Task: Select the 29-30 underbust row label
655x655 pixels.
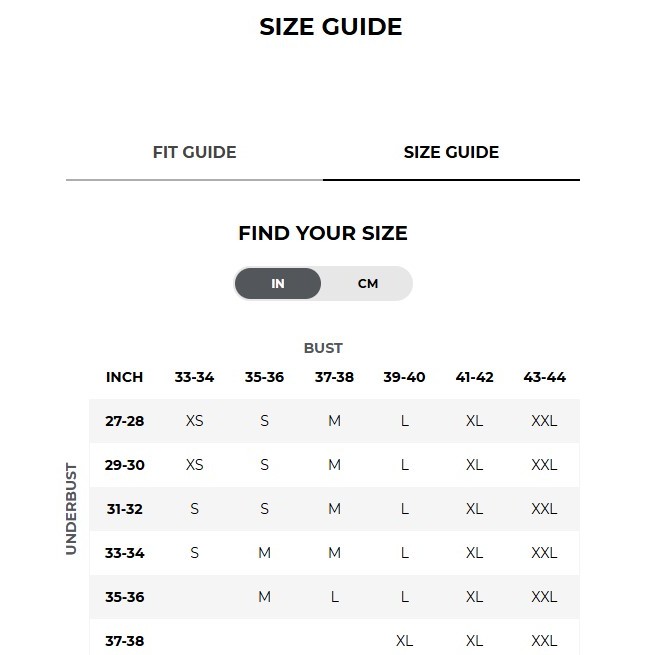Action: click(124, 465)
